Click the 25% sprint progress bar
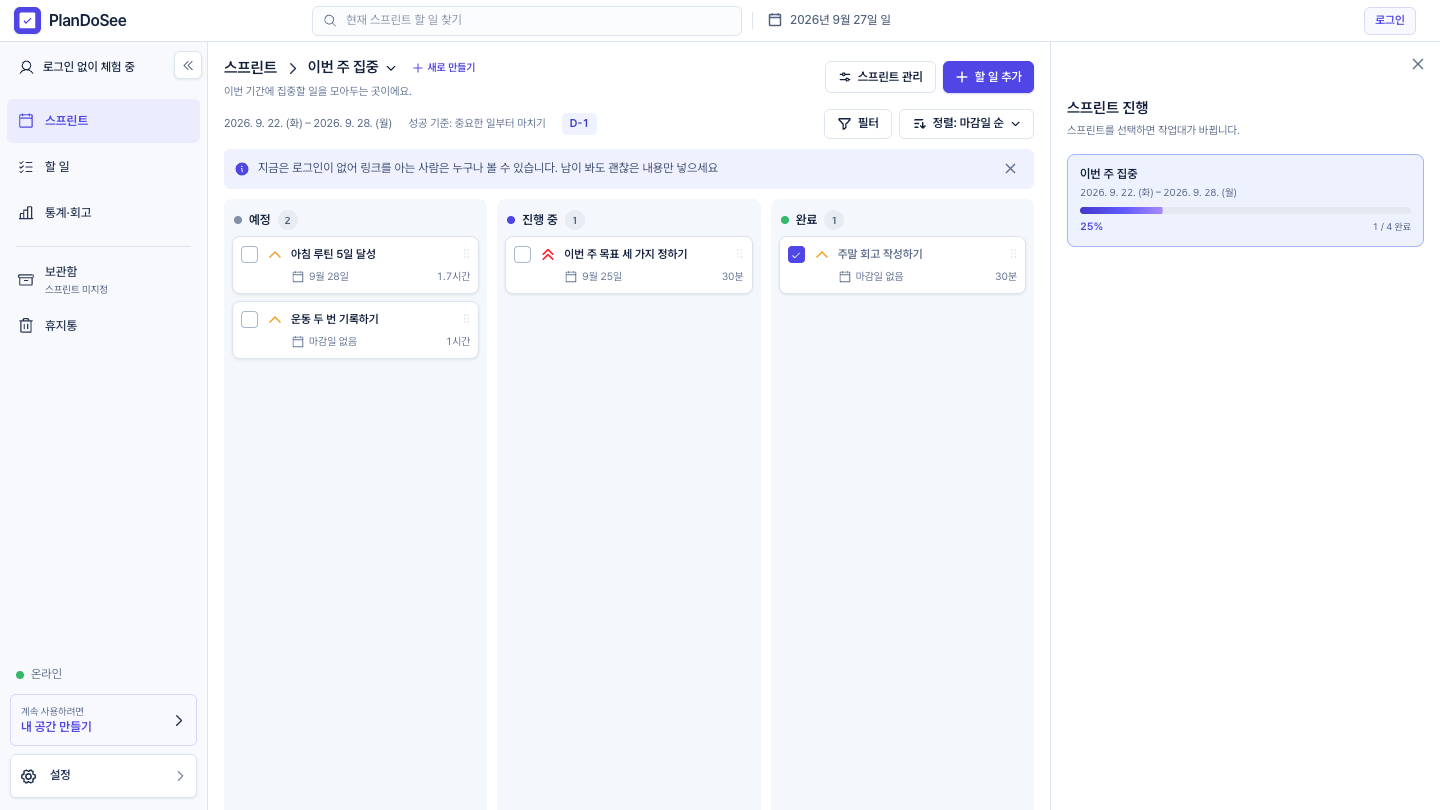The height and width of the screenshot is (810, 1440). pos(1245,210)
